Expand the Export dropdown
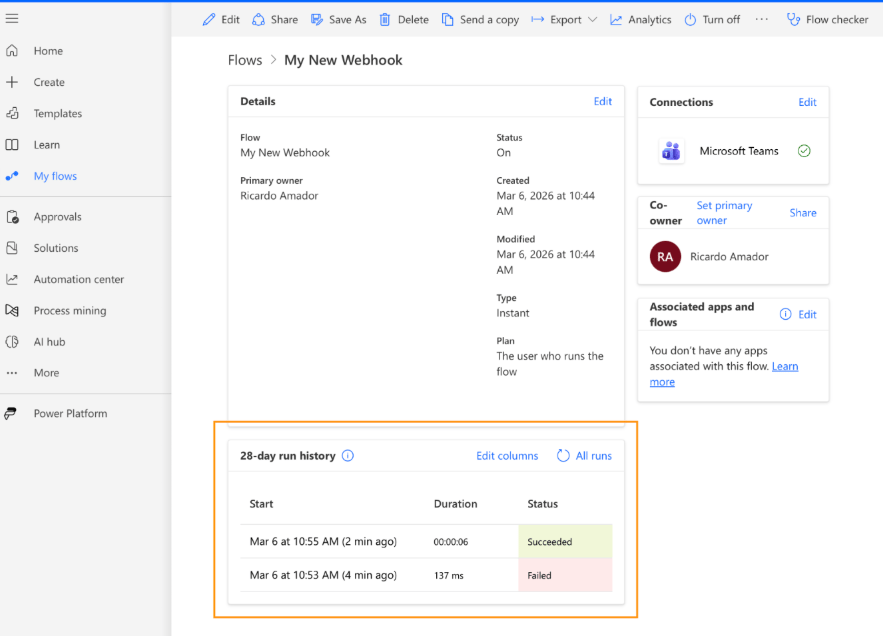Screen dimensions: 883x636 pos(593,20)
